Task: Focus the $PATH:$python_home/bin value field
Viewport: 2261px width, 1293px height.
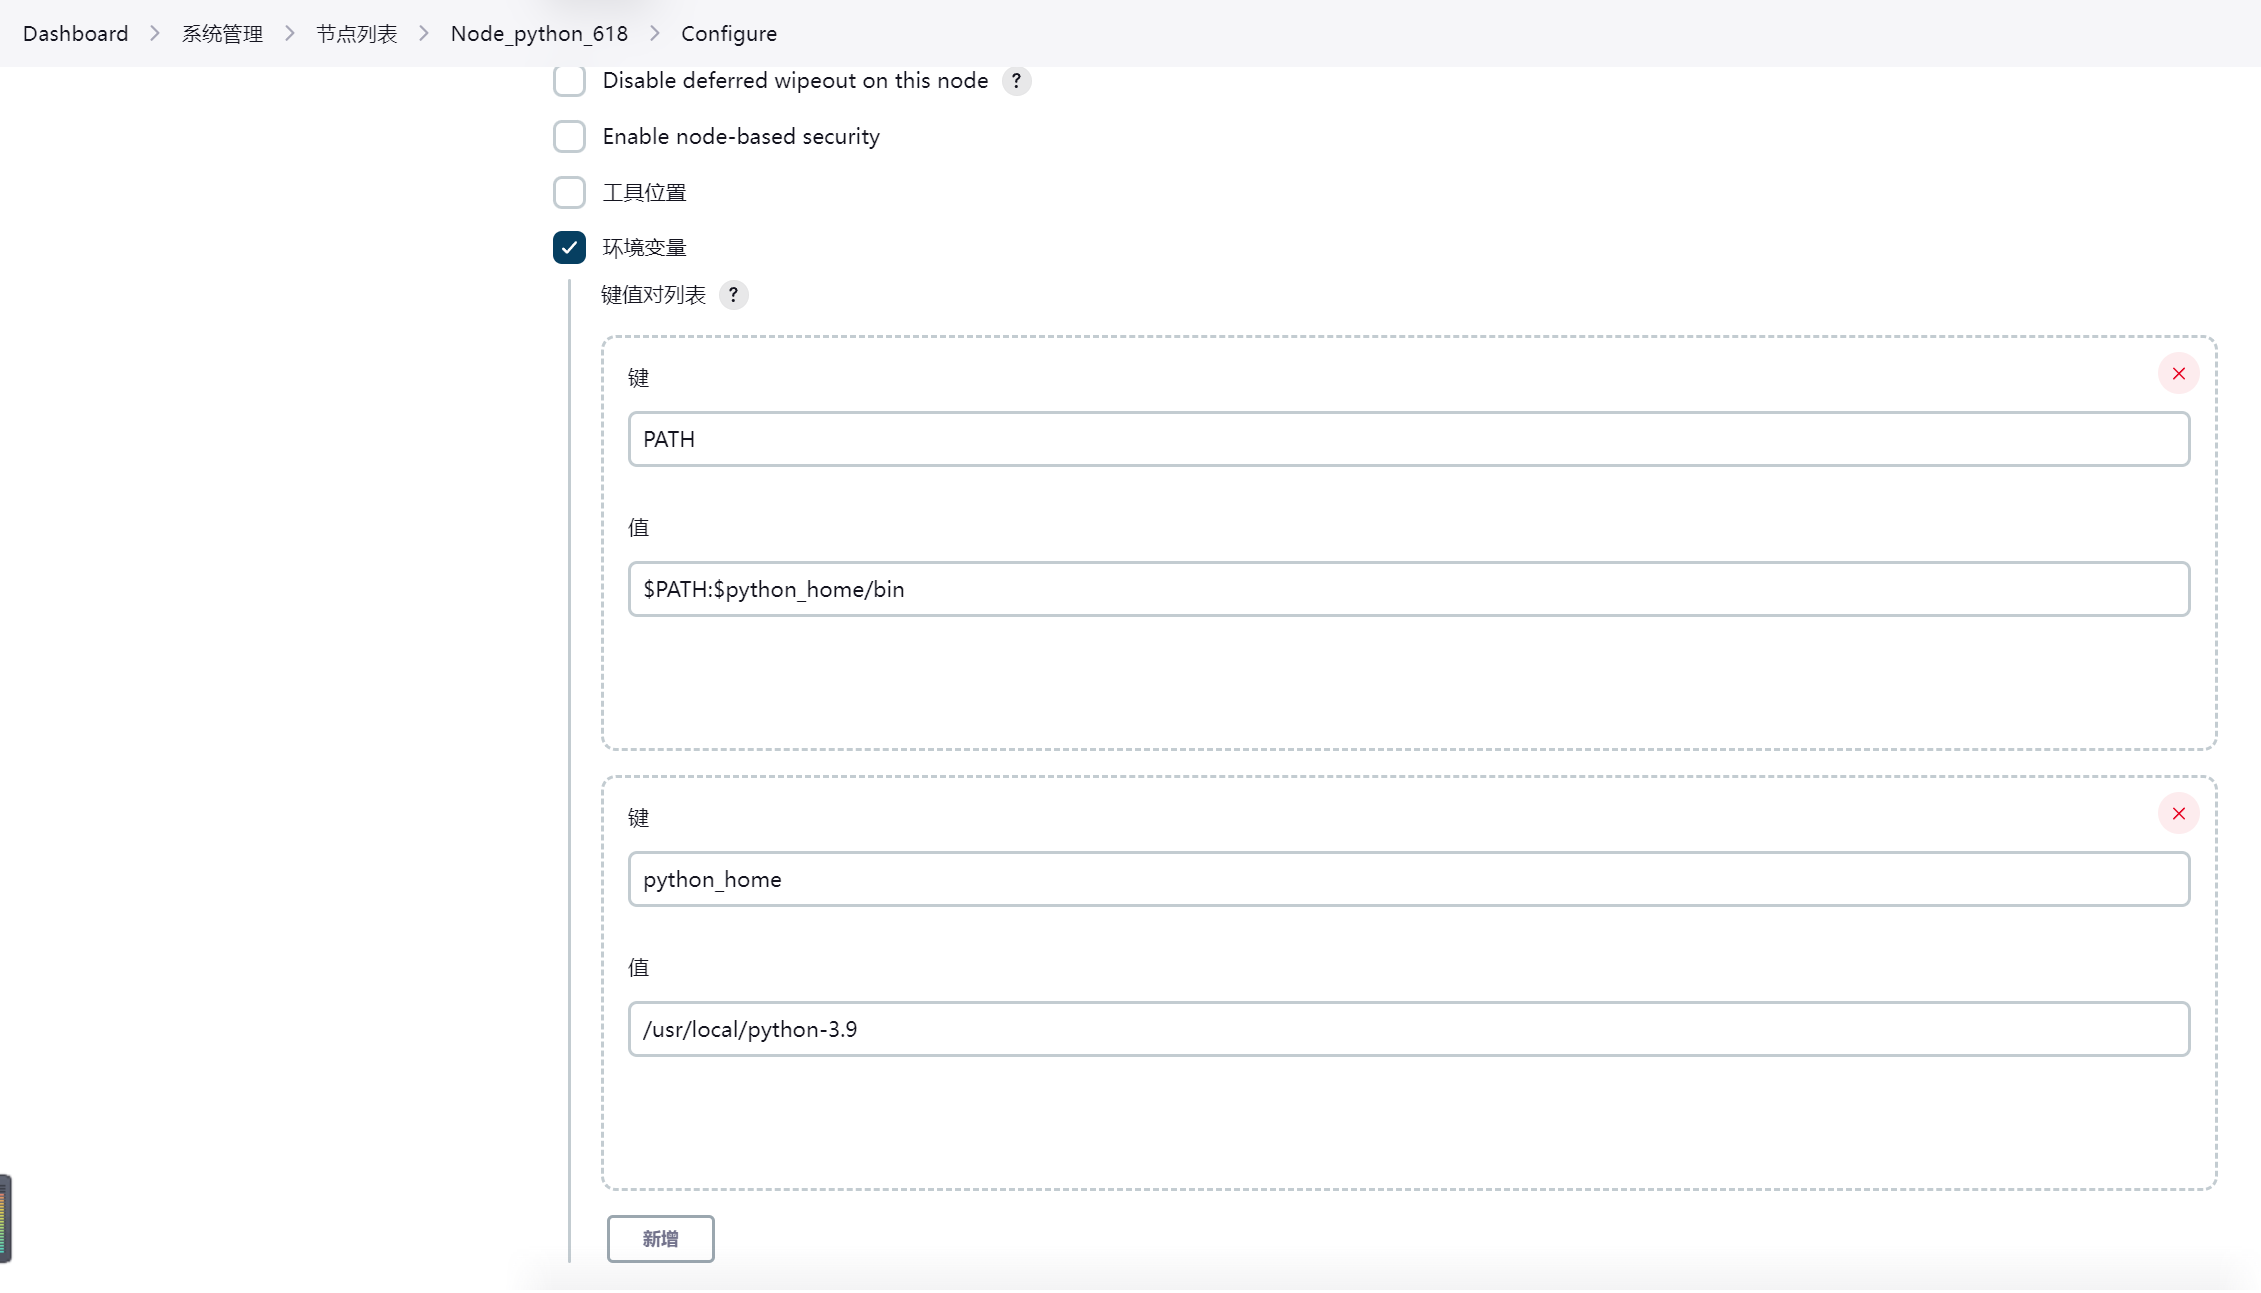Action: pos(1408,589)
